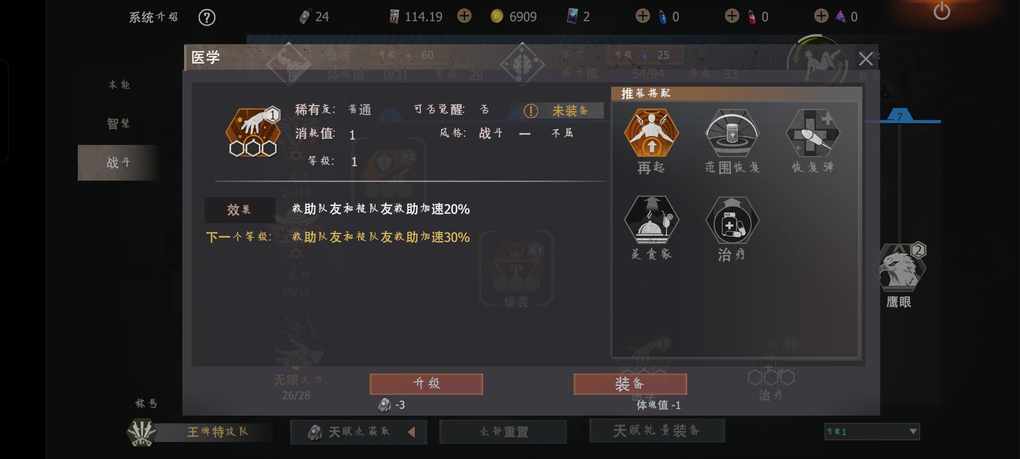Switch to the 智慧 tab
Image resolution: width=1020 pixels, height=459 pixels.
(118, 123)
